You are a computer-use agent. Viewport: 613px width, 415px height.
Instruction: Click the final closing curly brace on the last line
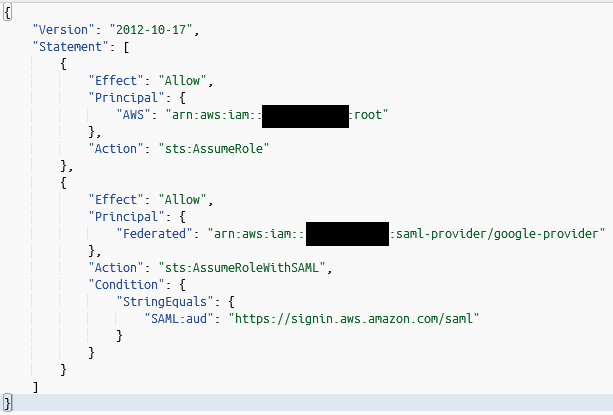[x=8, y=402]
